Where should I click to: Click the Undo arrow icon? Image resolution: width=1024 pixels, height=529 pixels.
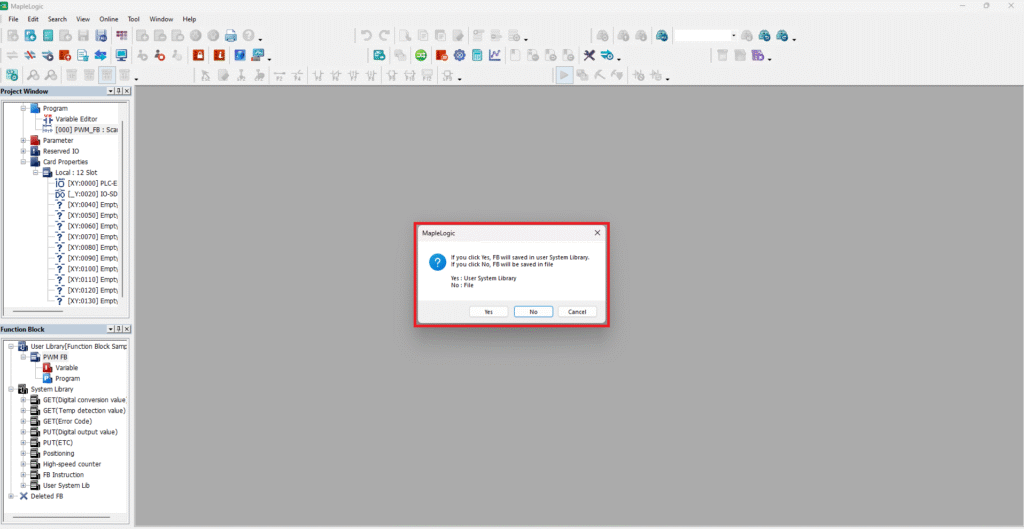click(x=366, y=36)
